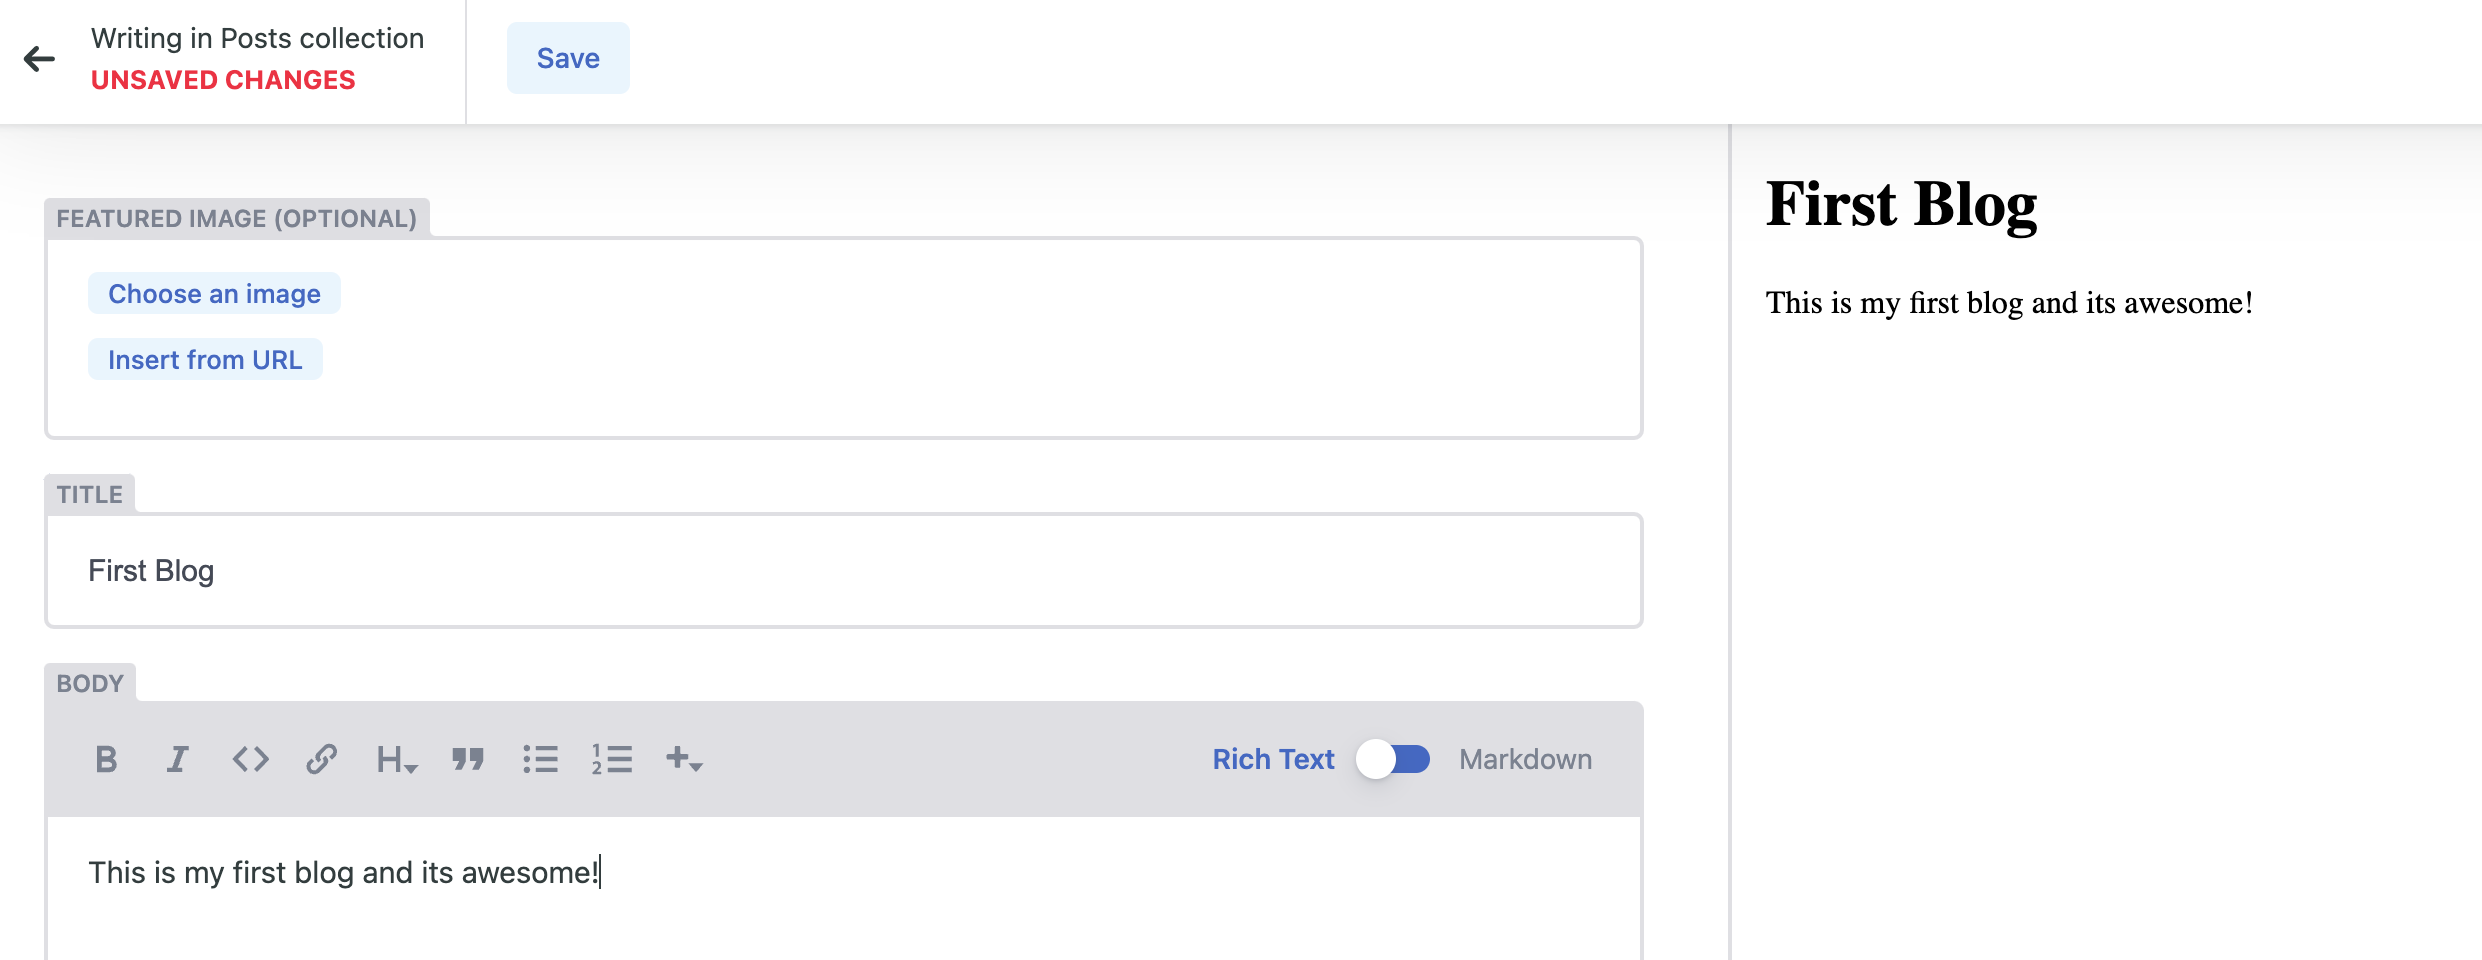This screenshot has height=960, width=2482.
Task: Apply italic formatting to text
Action: click(x=178, y=760)
